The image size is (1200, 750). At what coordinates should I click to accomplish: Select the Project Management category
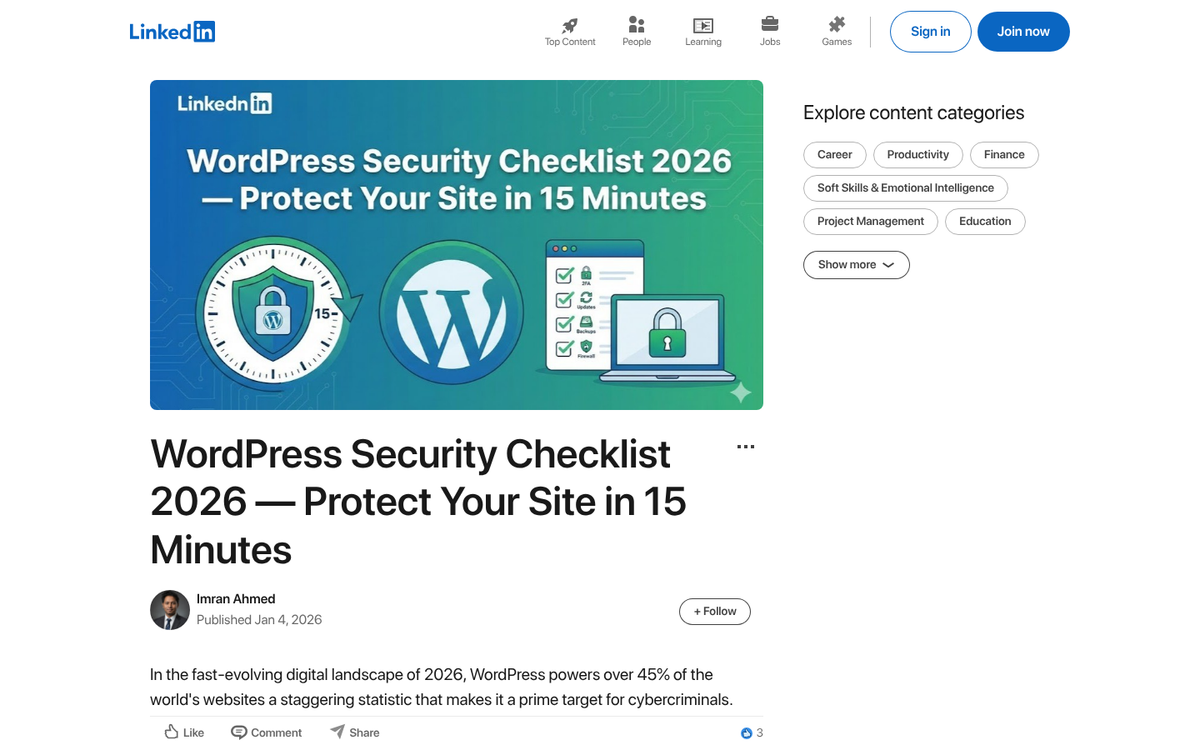[x=870, y=221]
